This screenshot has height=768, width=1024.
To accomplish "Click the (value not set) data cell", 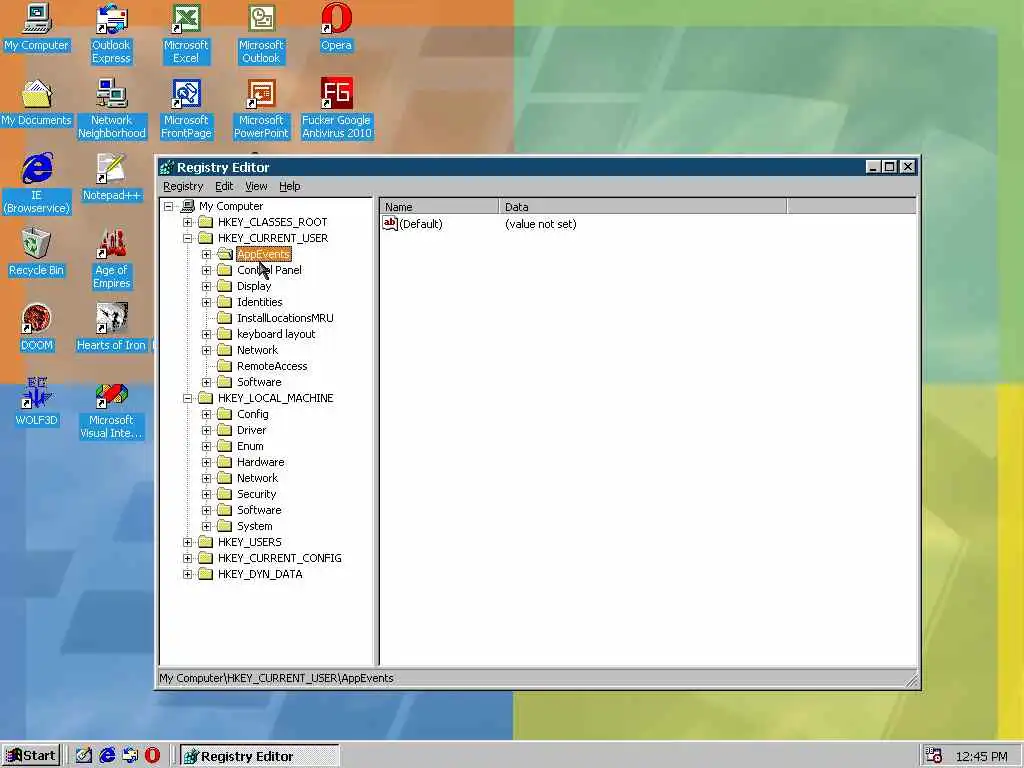I will (x=540, y=224).
